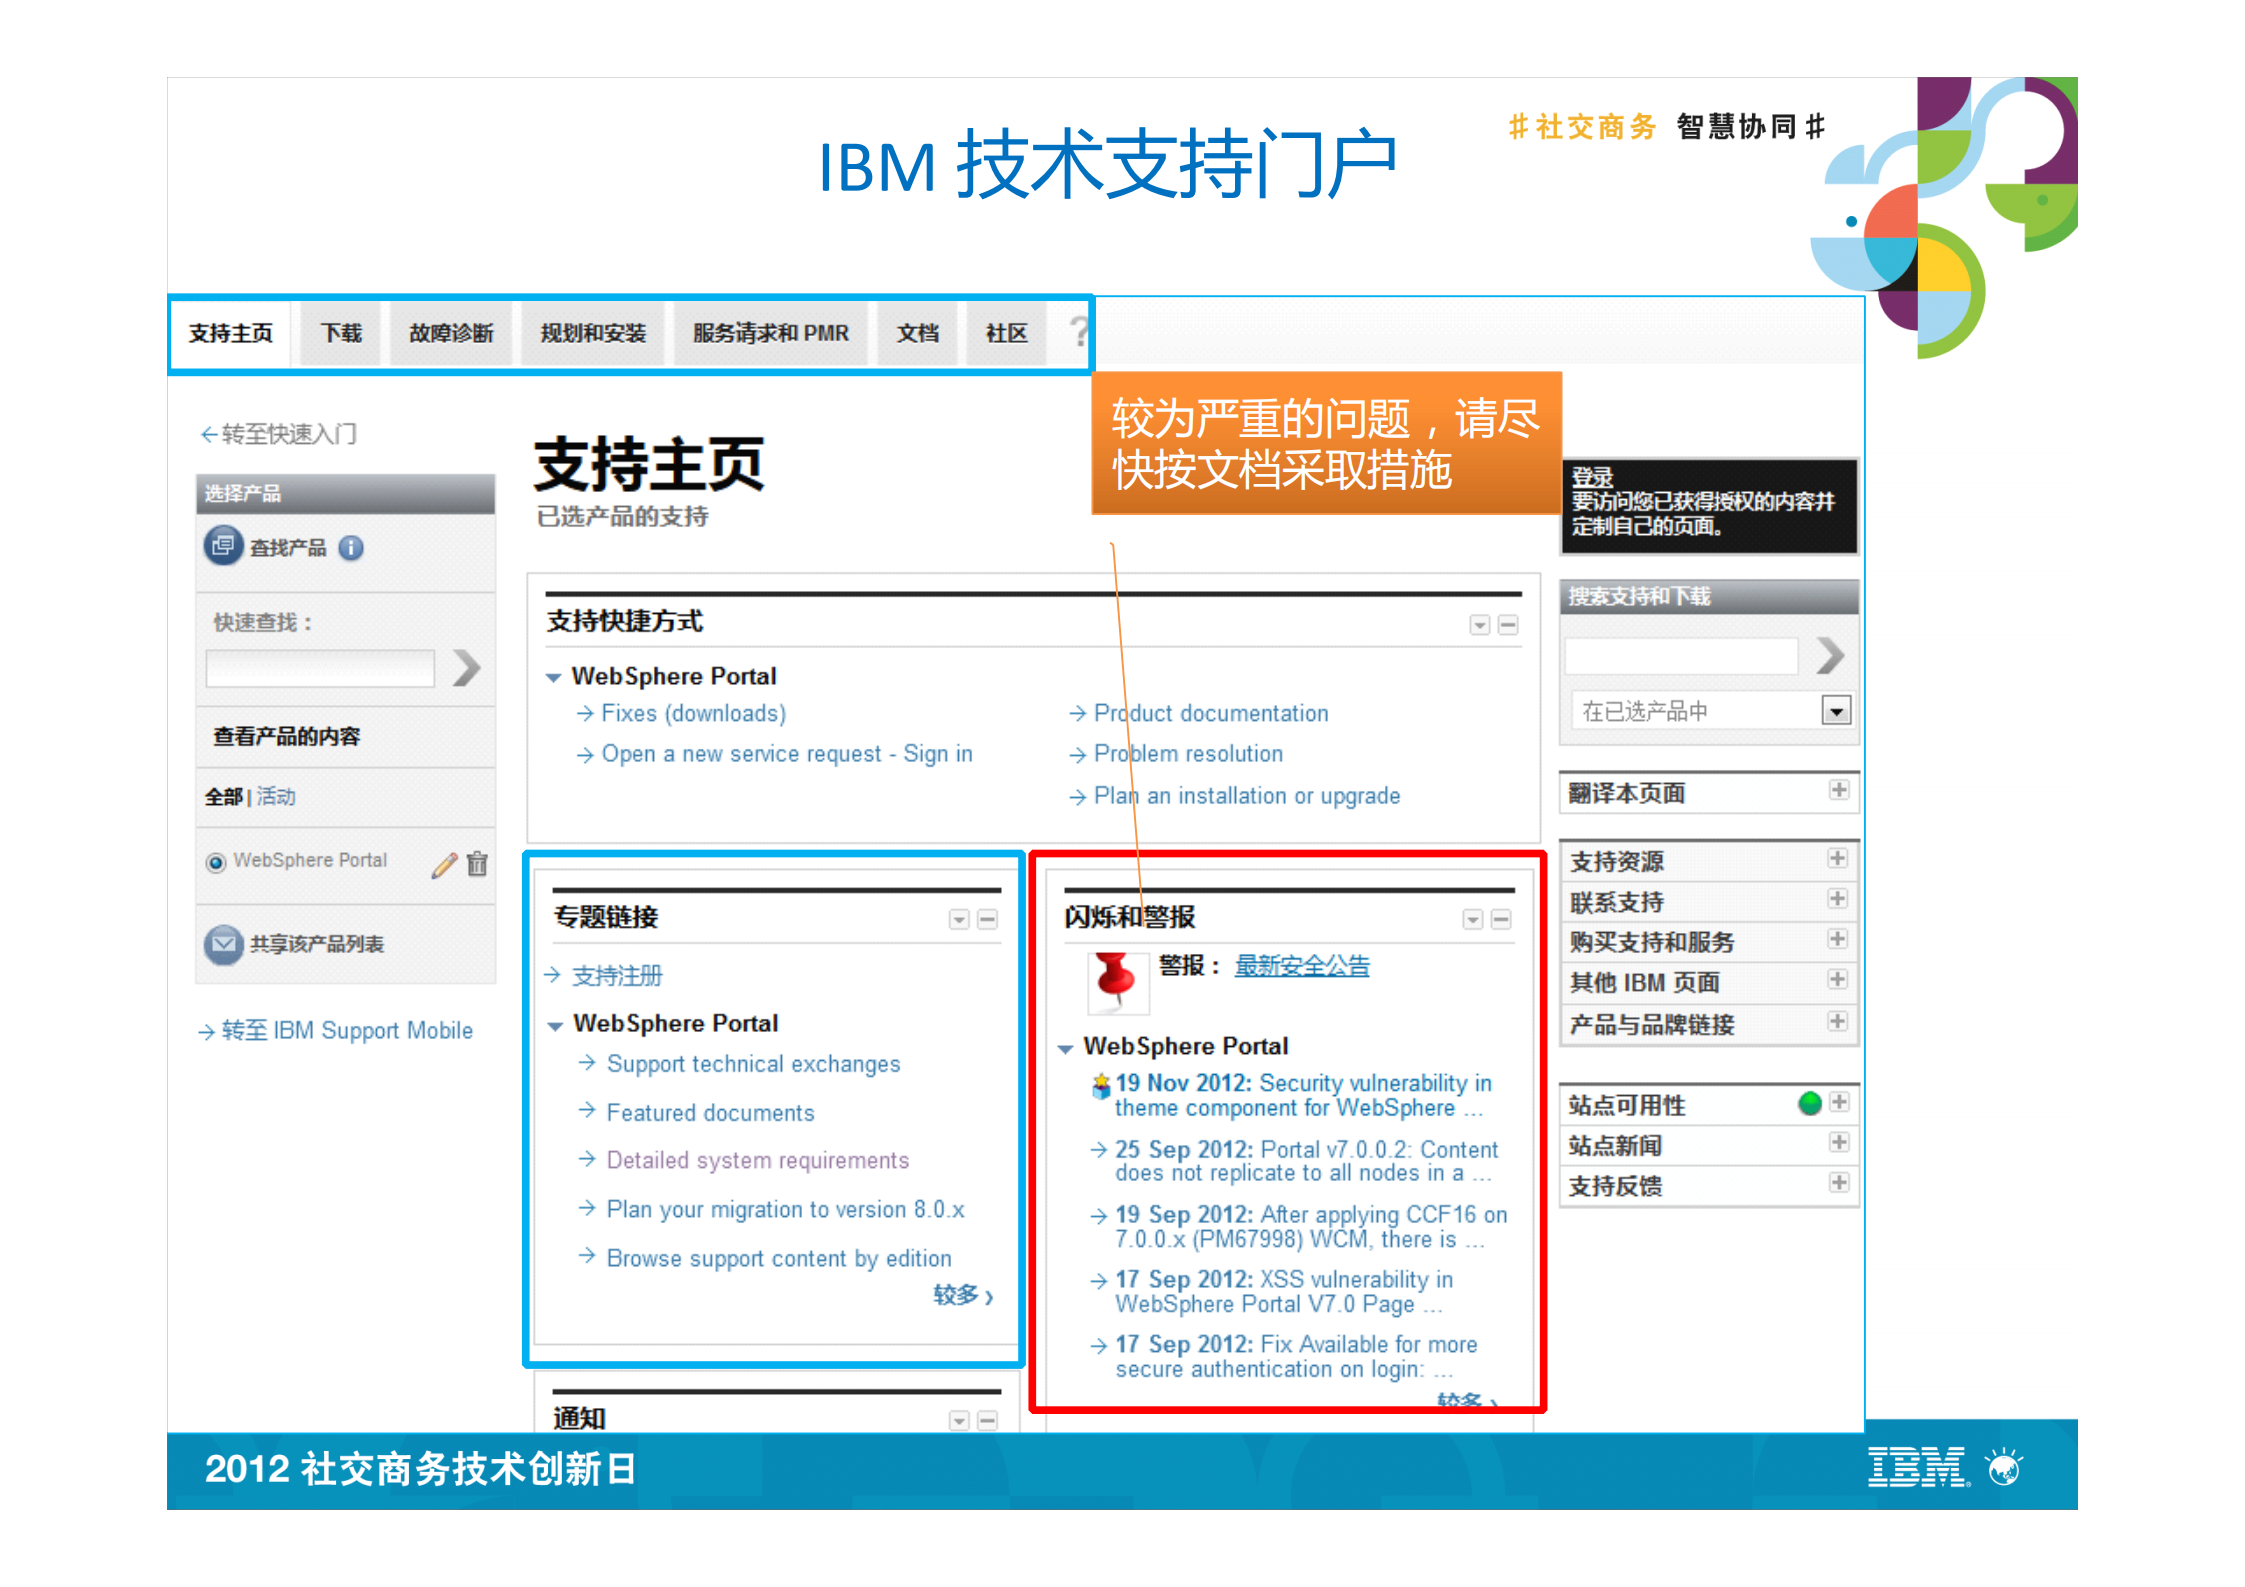Edit WebSphere Portal using the pencil icon
The height and width of the screenshot is (1587, 2245).
pos(444,865)
